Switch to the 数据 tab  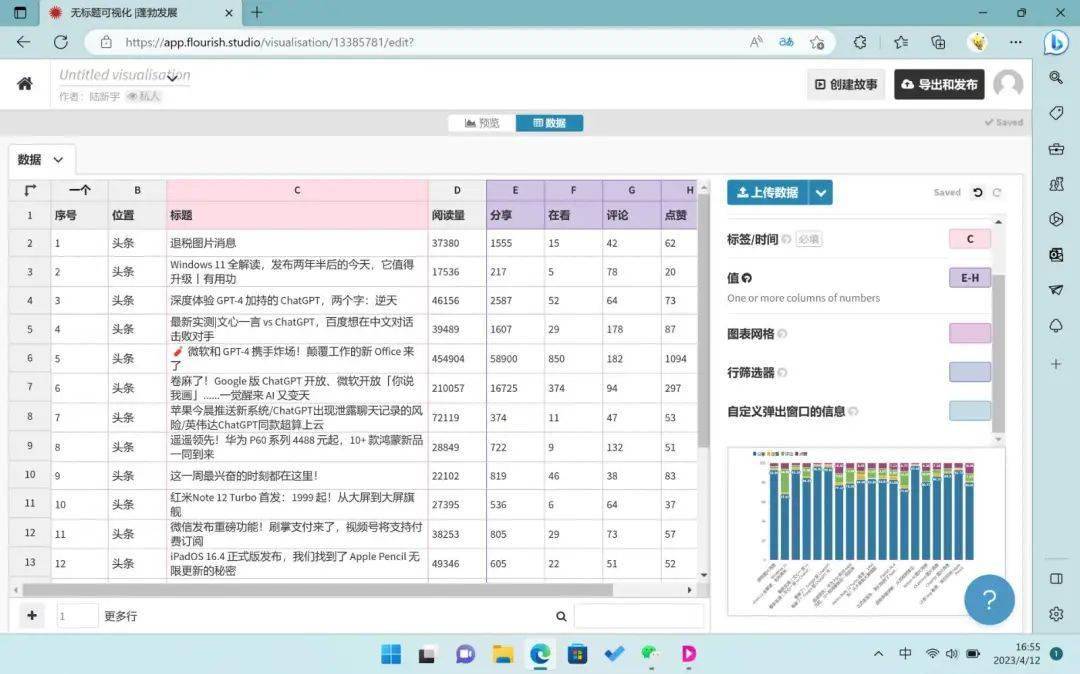pyautogui.click(x=550, y=123)
